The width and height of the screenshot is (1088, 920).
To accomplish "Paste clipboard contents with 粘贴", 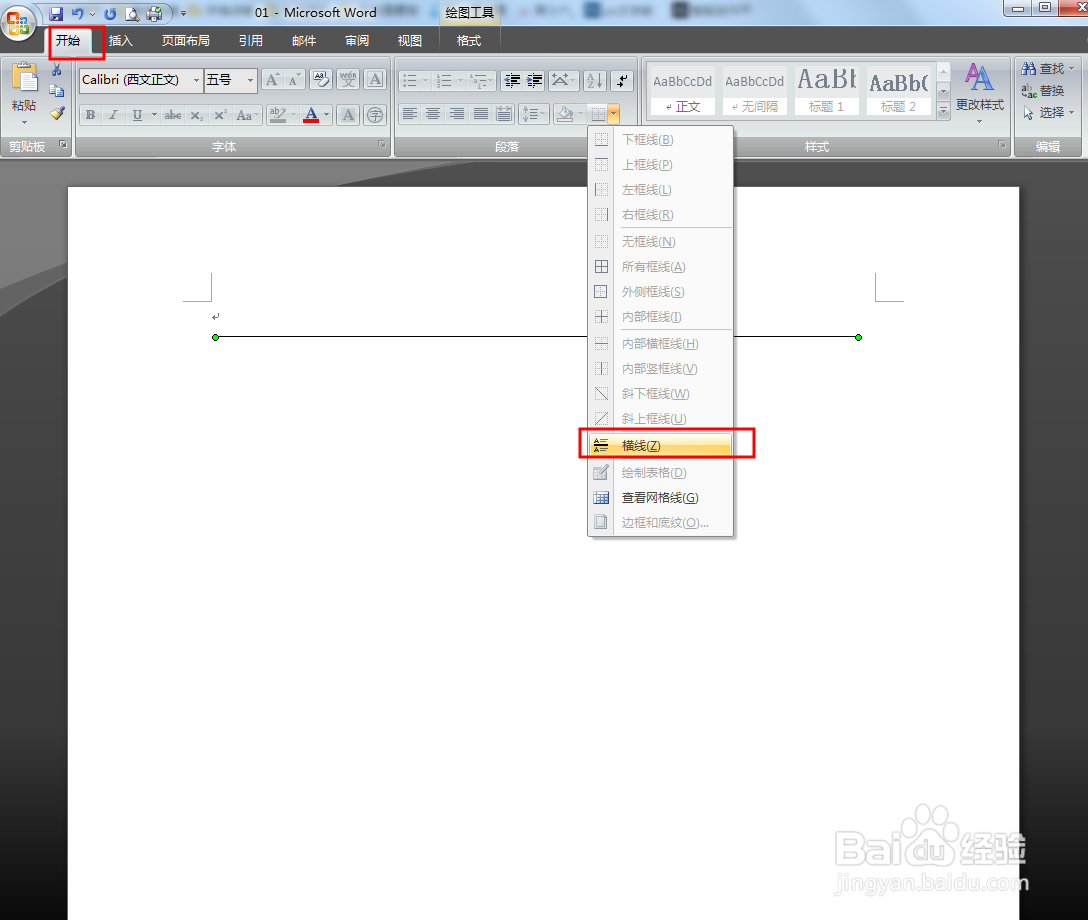I will [24, 94].
